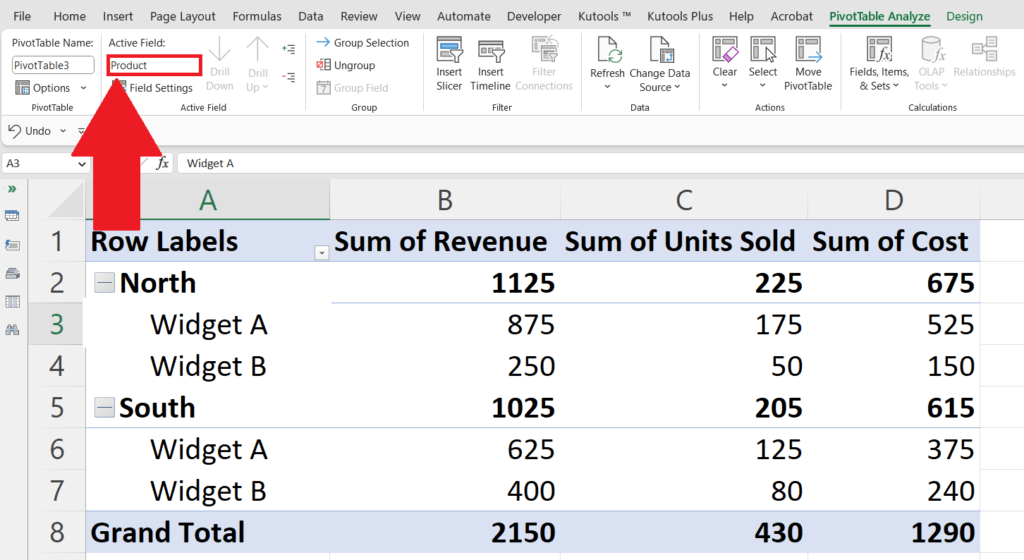This screenshot has width=1024, height=560.
Task: Select column B header
Action: click(445, 200)
